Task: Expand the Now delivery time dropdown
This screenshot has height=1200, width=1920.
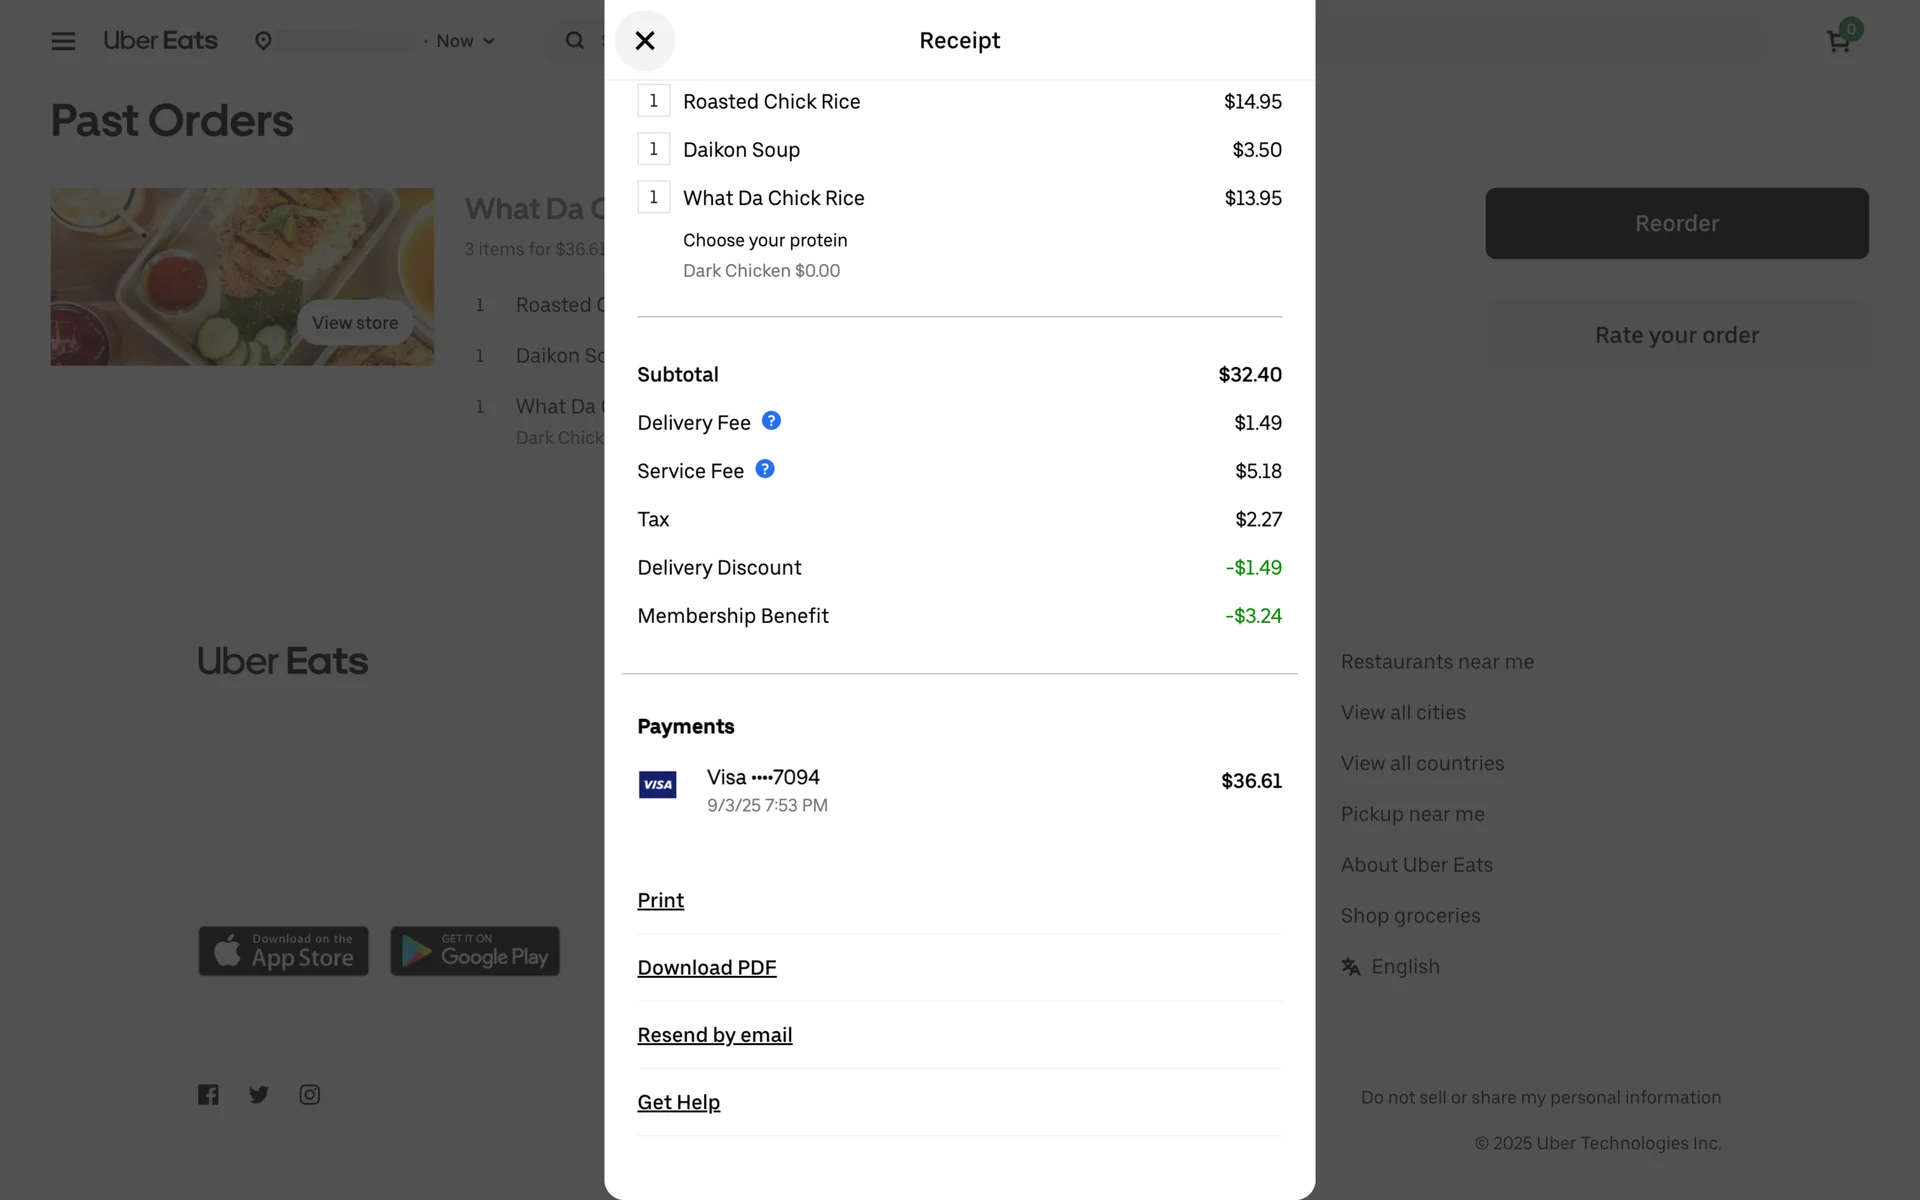Action: point(465,41)
